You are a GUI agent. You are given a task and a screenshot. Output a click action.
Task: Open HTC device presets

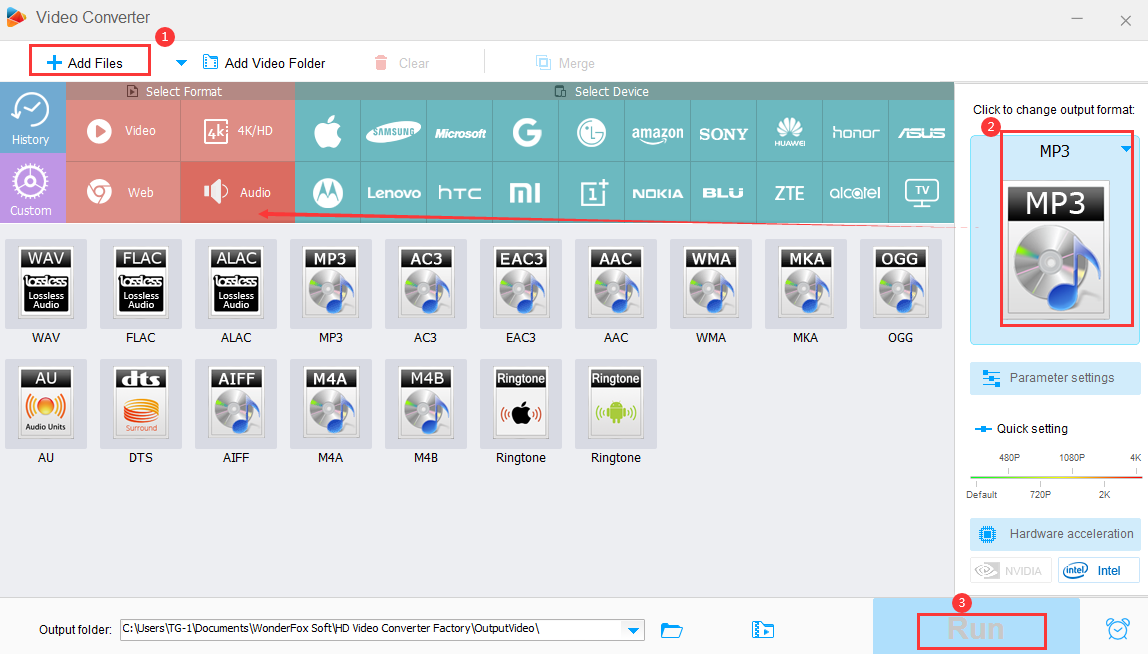pos(460,193)
